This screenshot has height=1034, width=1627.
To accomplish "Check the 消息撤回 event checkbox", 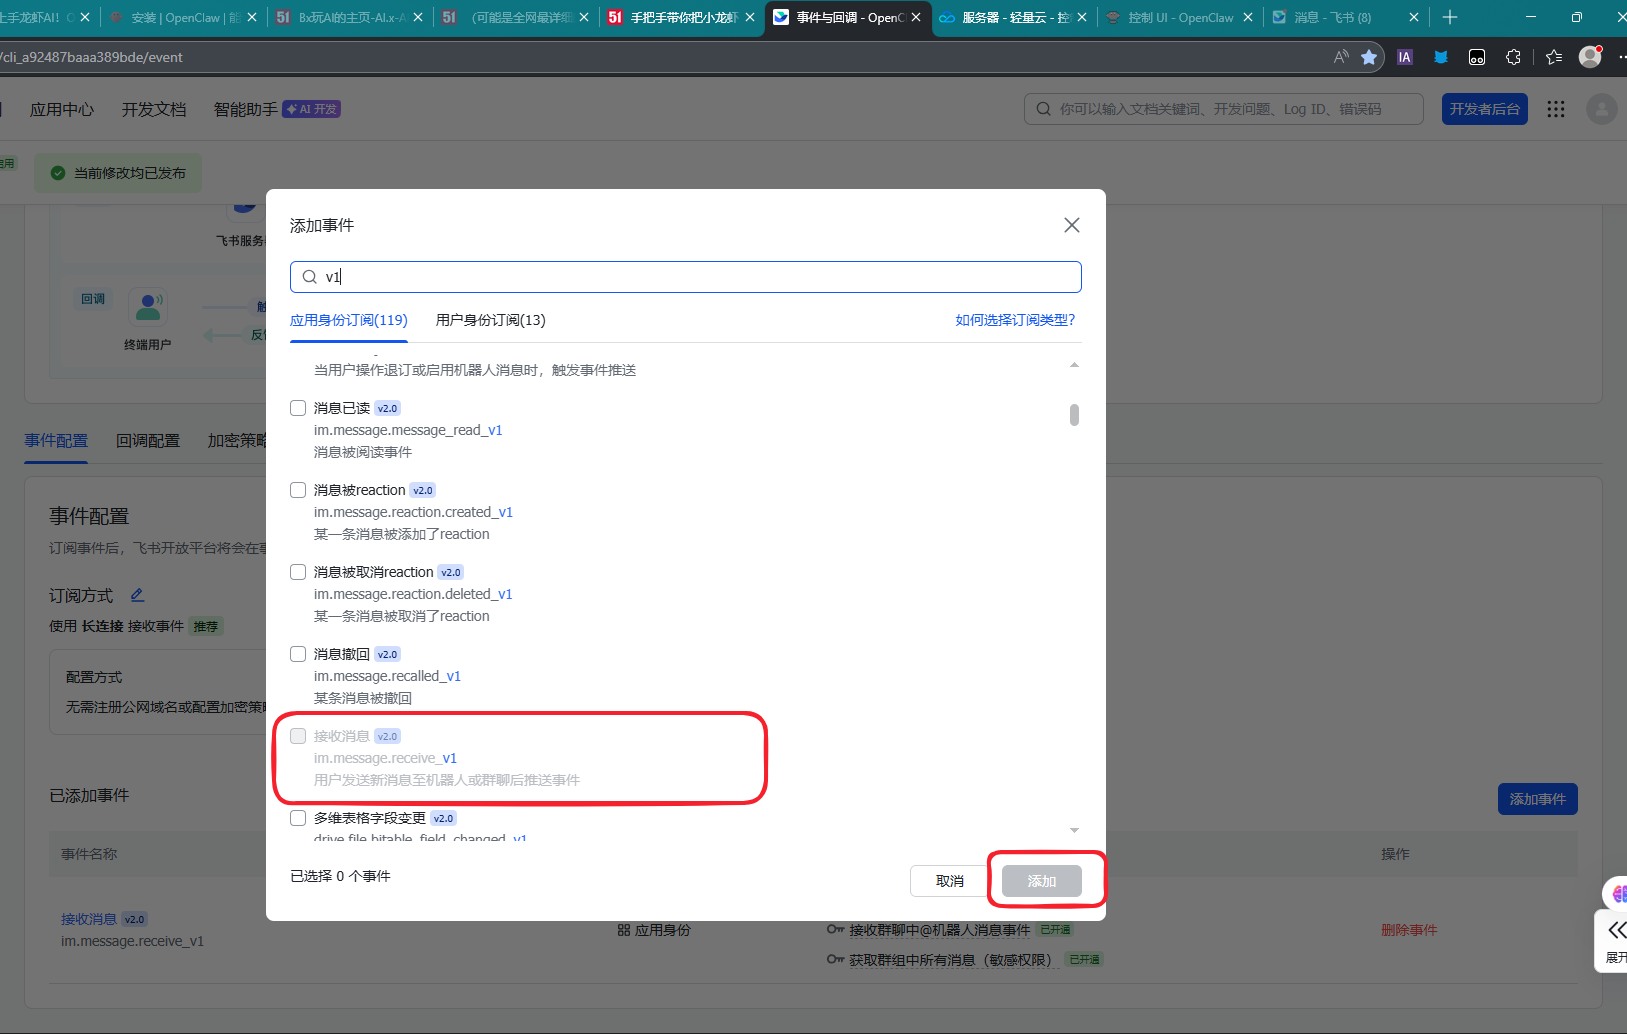I will [298, 654].
